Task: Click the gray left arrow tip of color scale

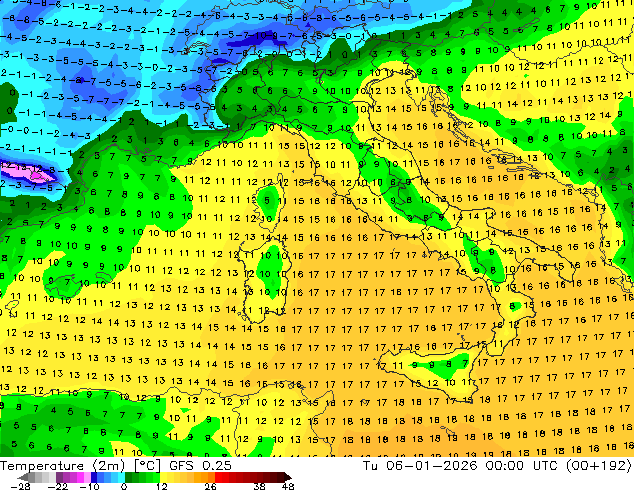Action: [23, 477]
